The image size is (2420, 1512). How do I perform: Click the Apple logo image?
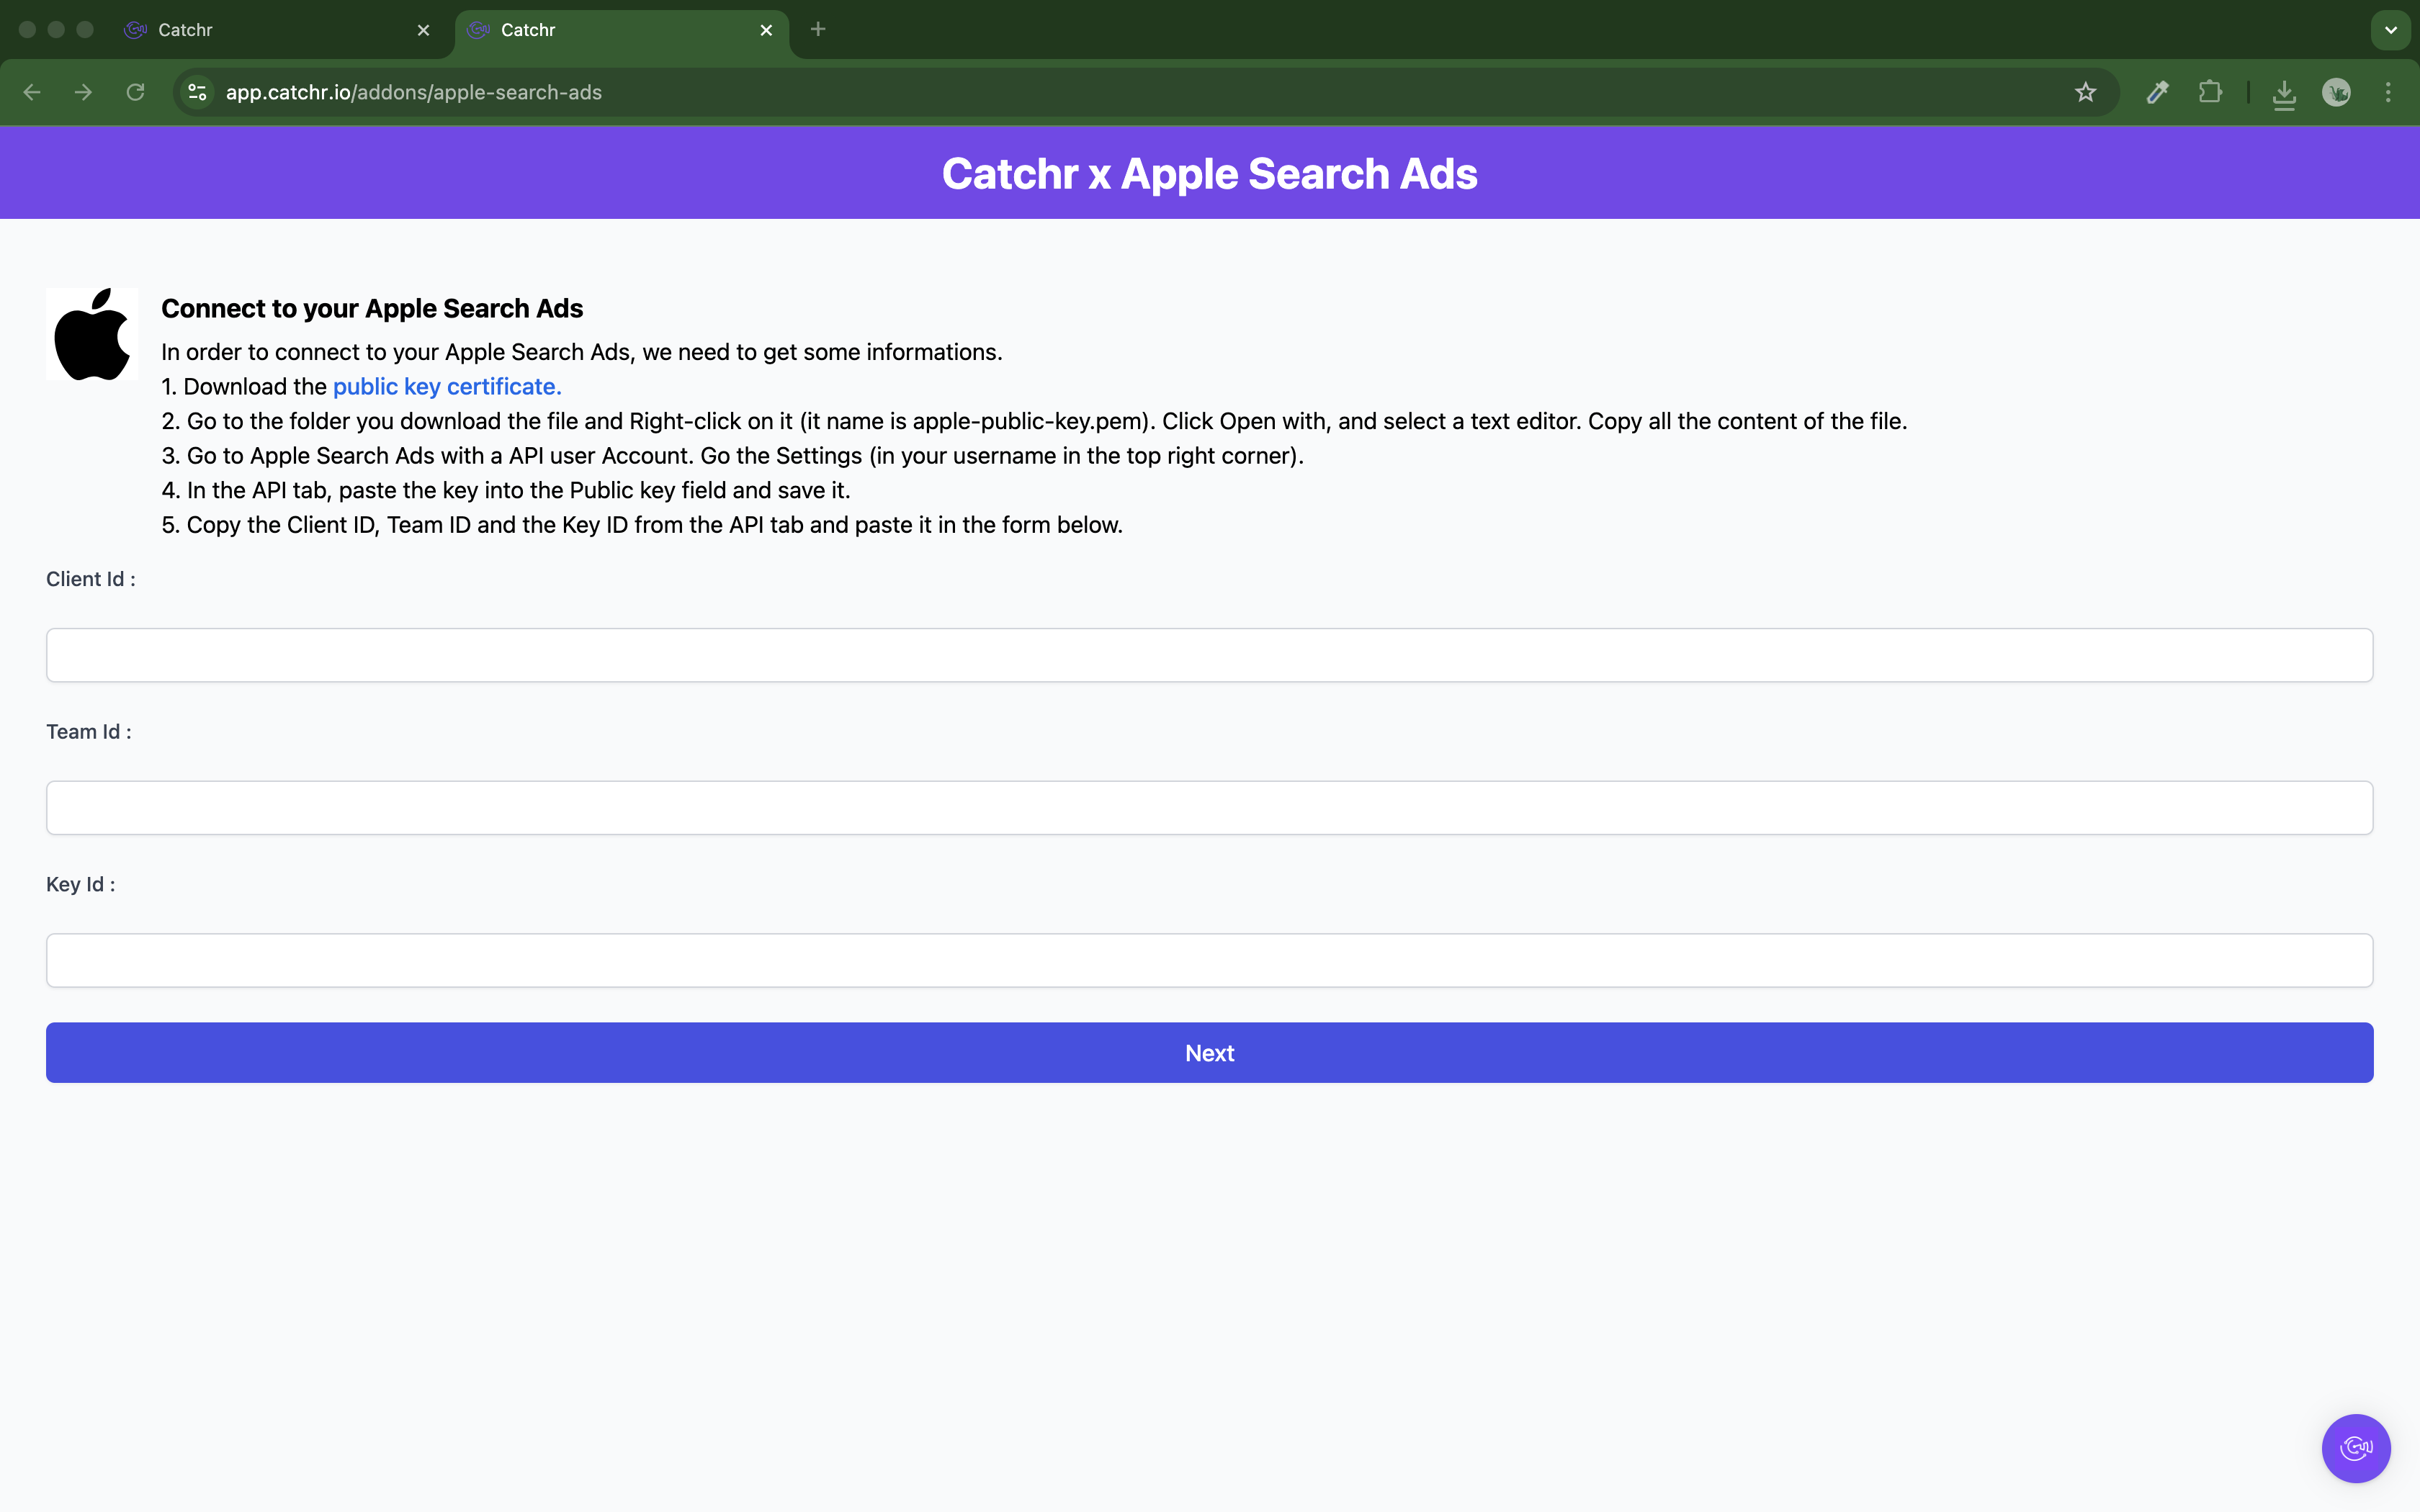pyautogui.click(x=92, y=334)
